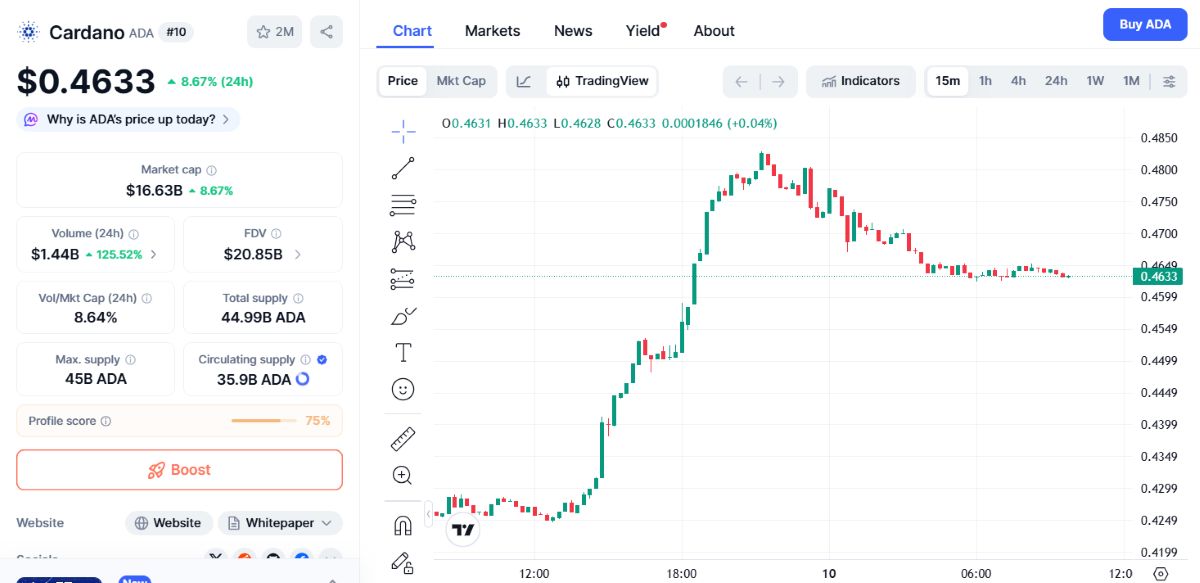1200x583 pixels.
Task: Switch chart to Mkt Cap view
Action: click(x=461, y=81)
